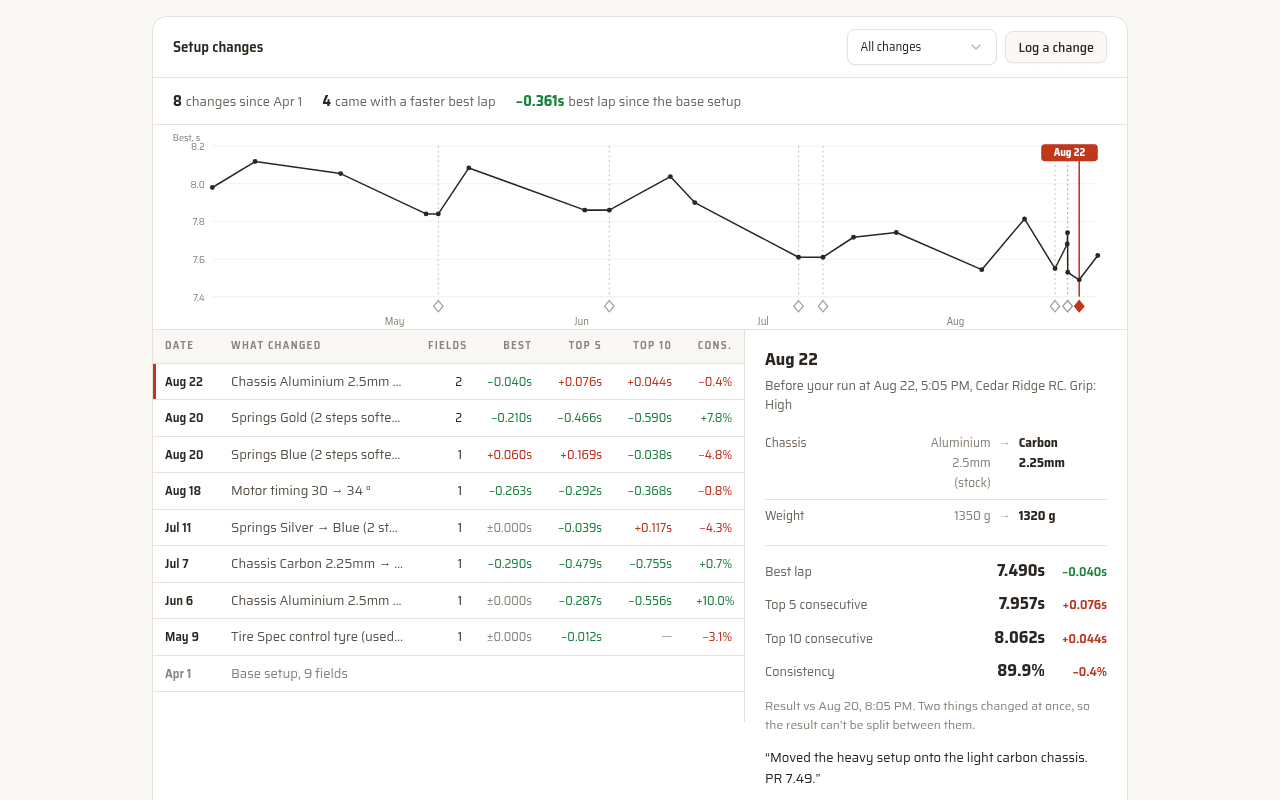Click the TOP 10 column header

[x=652, y=346]
